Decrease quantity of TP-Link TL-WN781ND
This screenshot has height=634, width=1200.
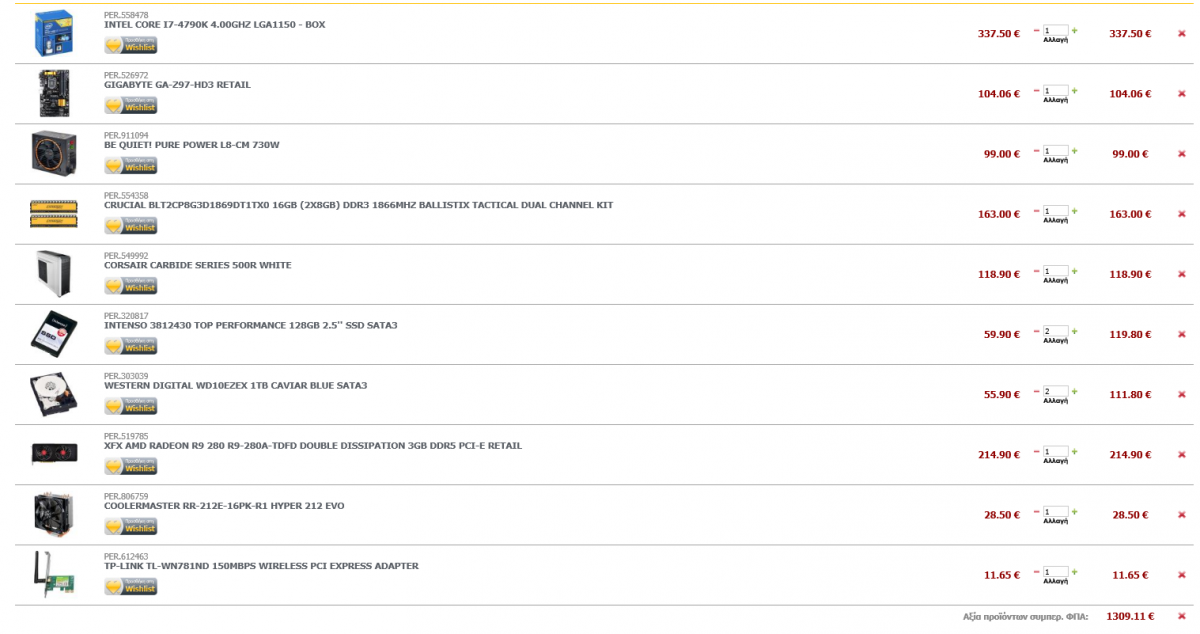1036,571
